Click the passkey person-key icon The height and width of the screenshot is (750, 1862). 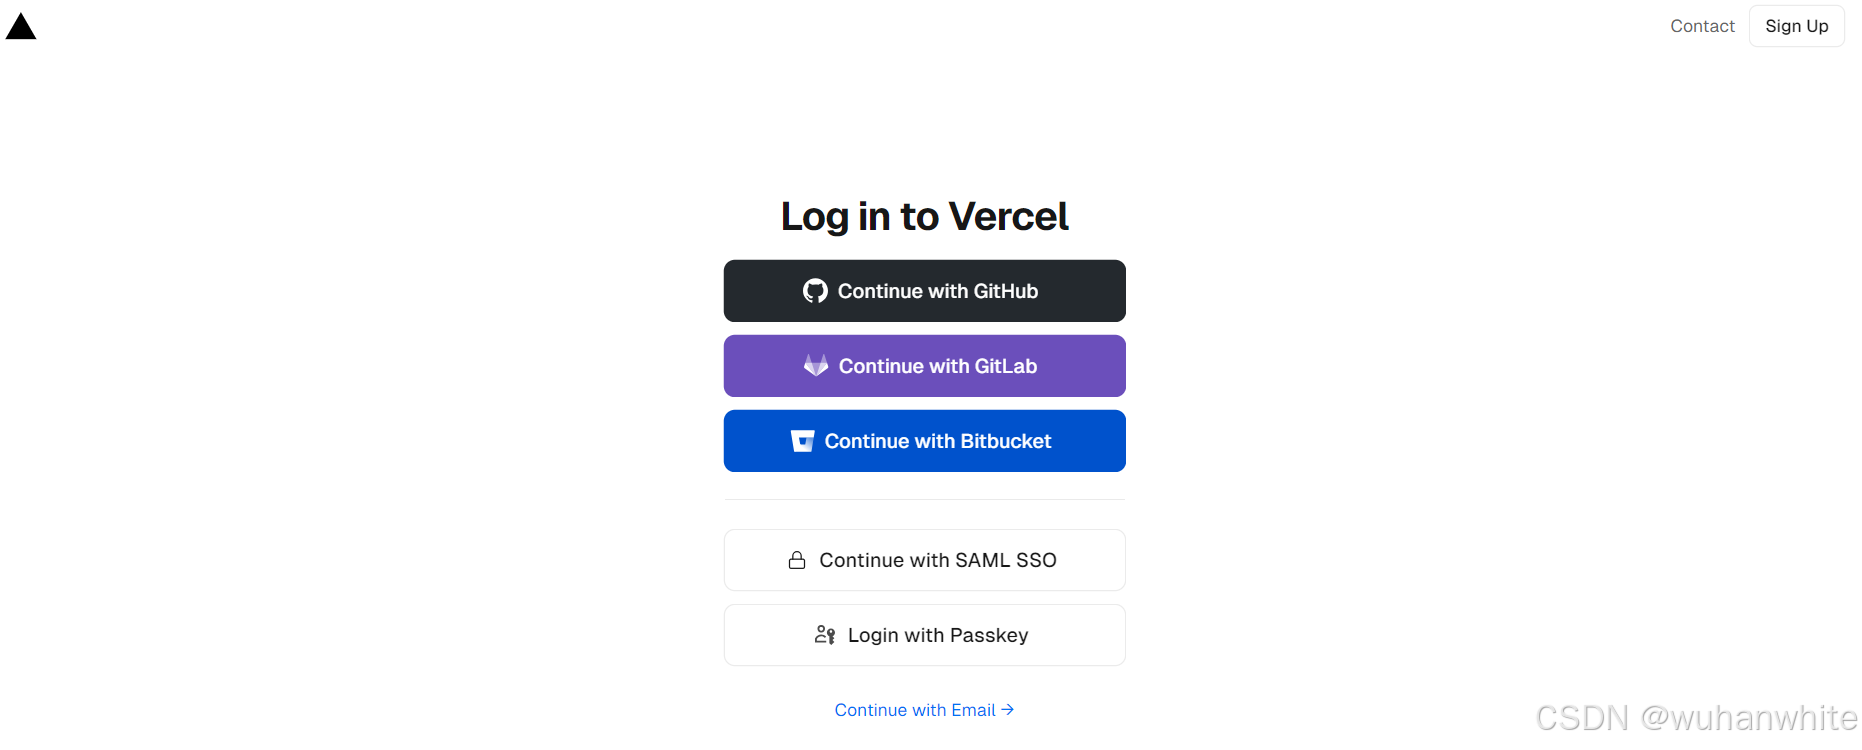click(825, 635)
